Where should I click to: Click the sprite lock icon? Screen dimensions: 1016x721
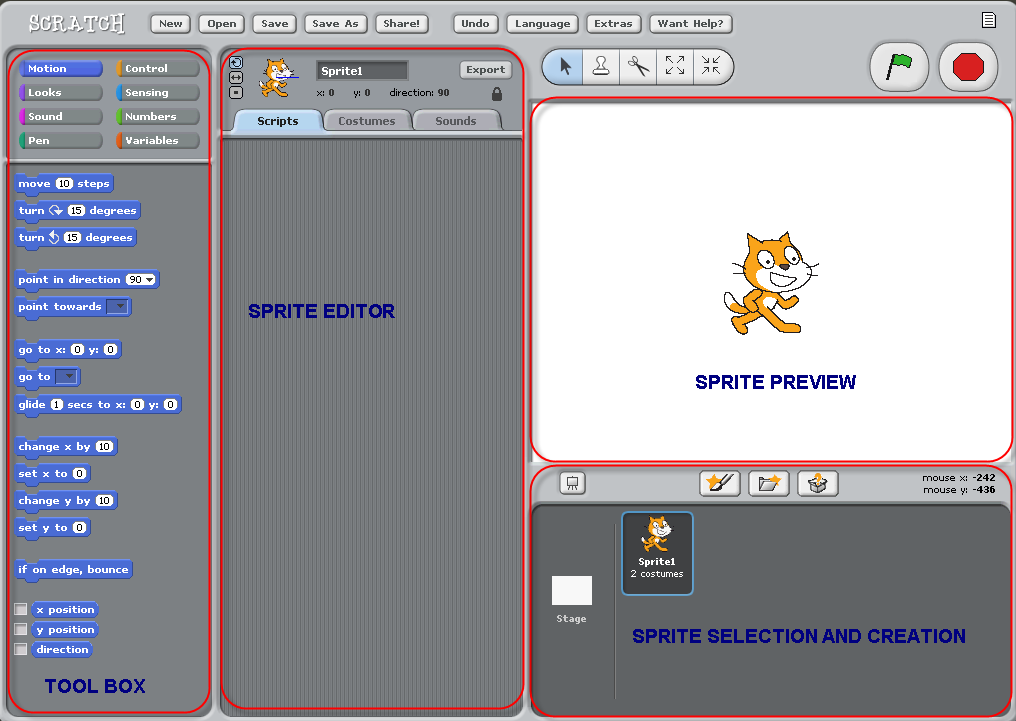coord(496,94)
